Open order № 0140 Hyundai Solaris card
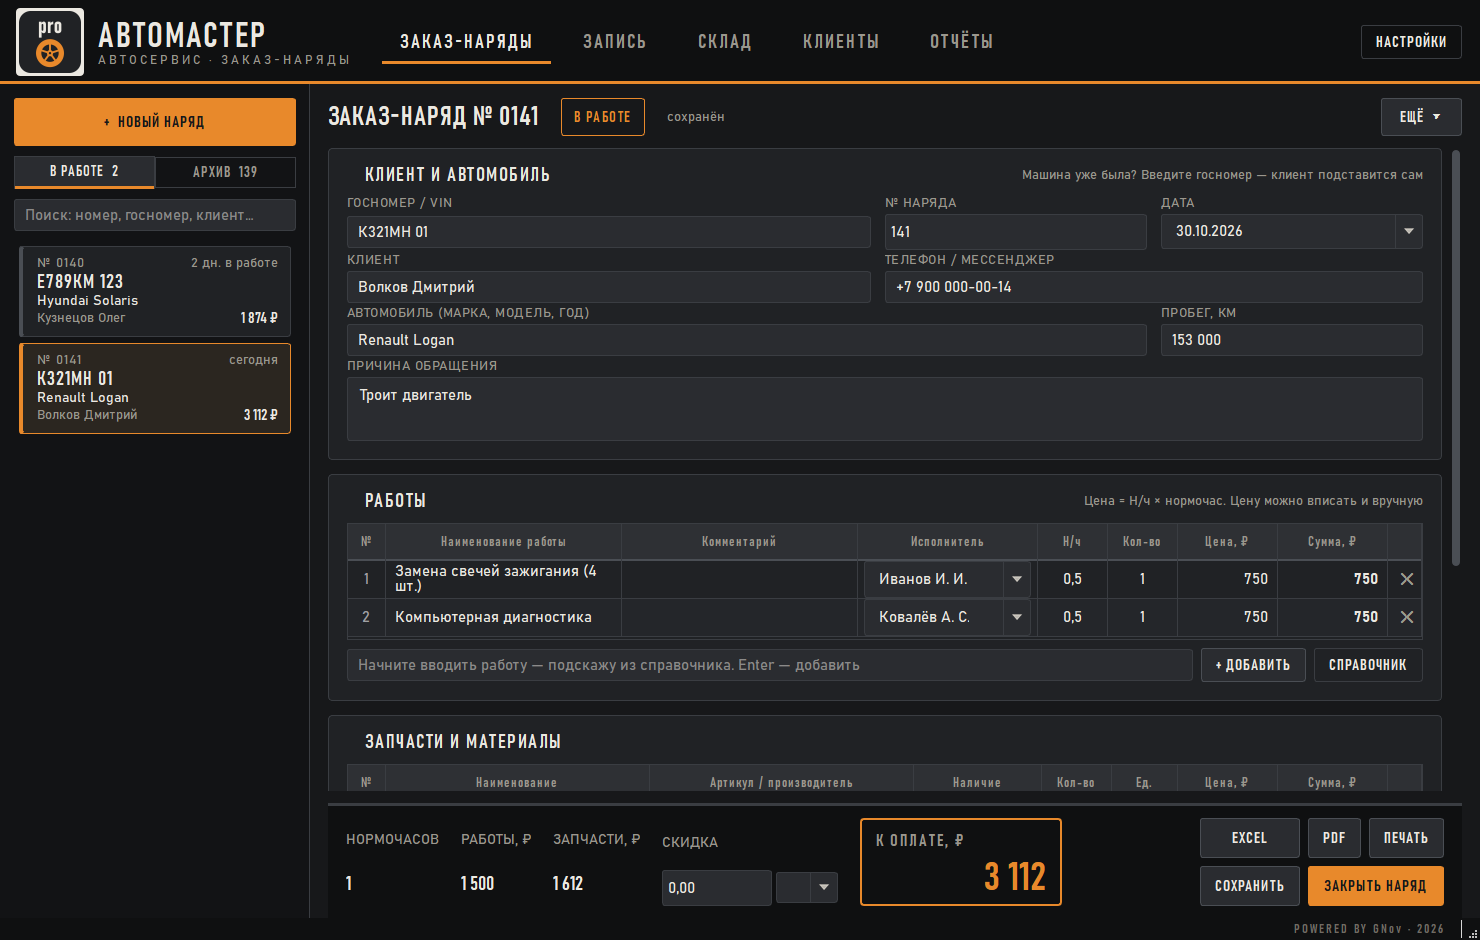 point(155,291)
